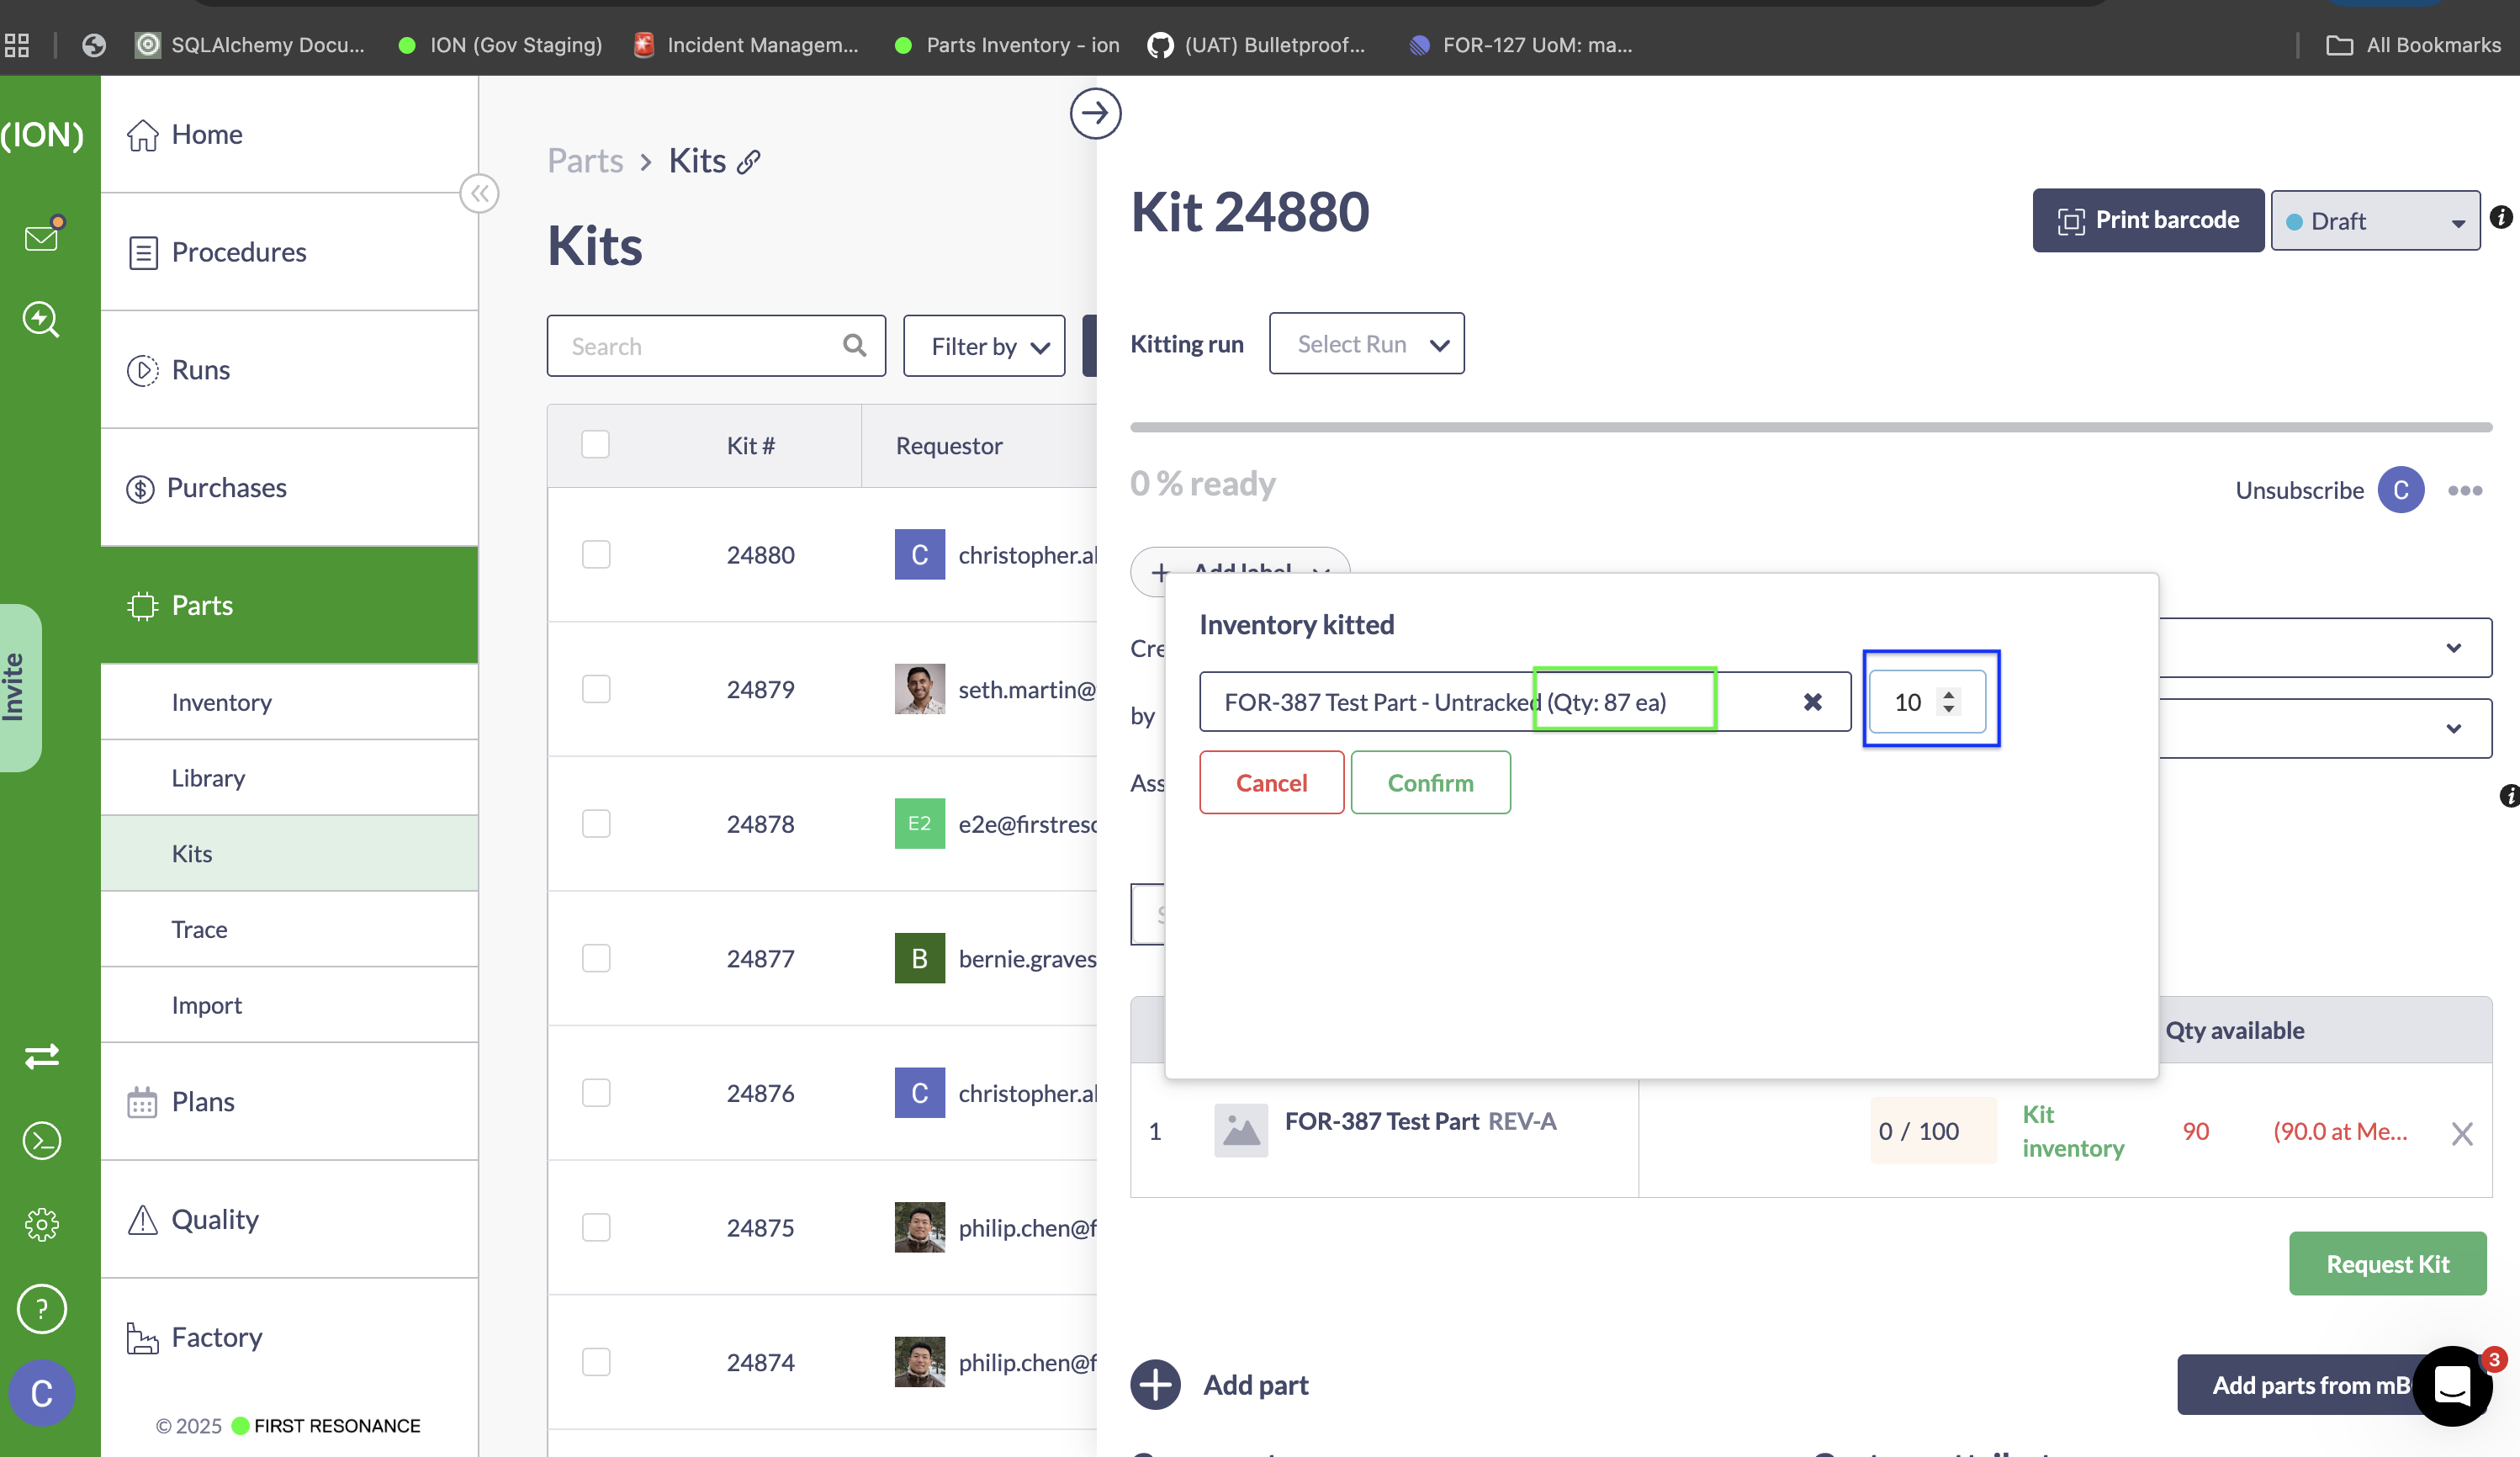This screenshot has height=1457, width=2520.
Task: Open the mail inbox icon in sidebar
Action: [x=41, y=237]
